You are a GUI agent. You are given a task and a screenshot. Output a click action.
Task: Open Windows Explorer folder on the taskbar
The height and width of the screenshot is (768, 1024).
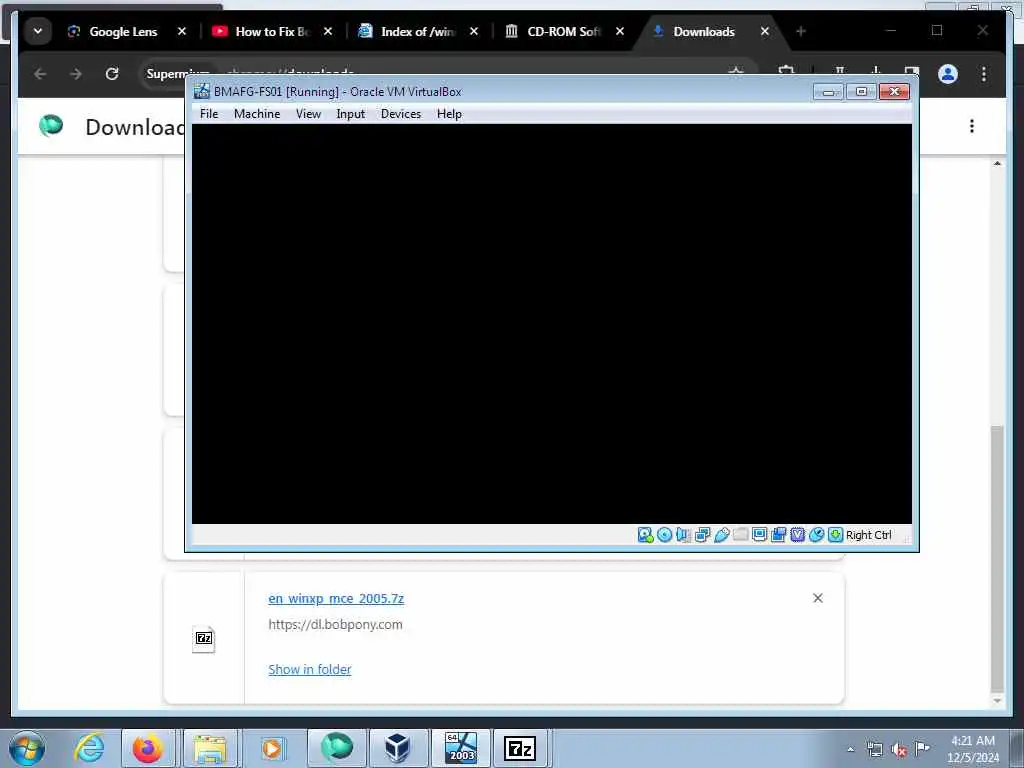[x=209, y=748]
